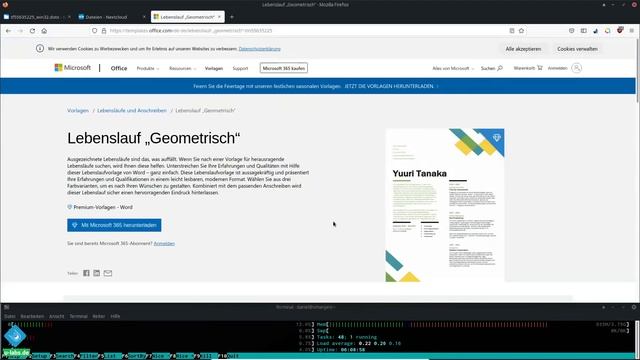The height and width of the screenshot is (360, 640).
Task: Click the browser forward arrow
Action: pyautogui.click(x=20, y=31)
